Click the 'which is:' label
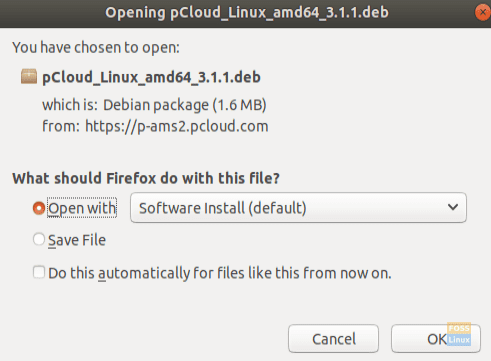The width and height of the screenshot is (491, 361). tap(70, 105)
